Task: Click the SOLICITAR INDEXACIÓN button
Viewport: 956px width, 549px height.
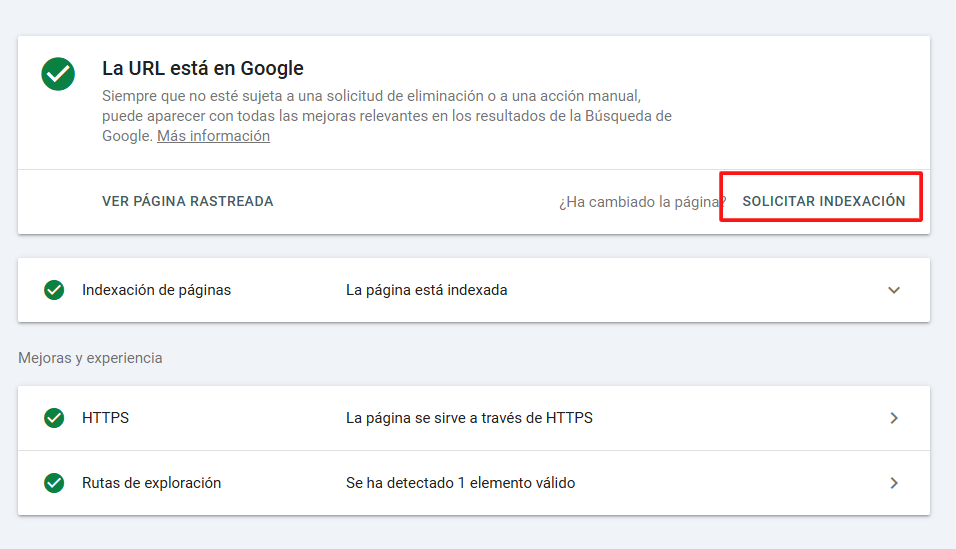Action: click(x=823, y=201)
